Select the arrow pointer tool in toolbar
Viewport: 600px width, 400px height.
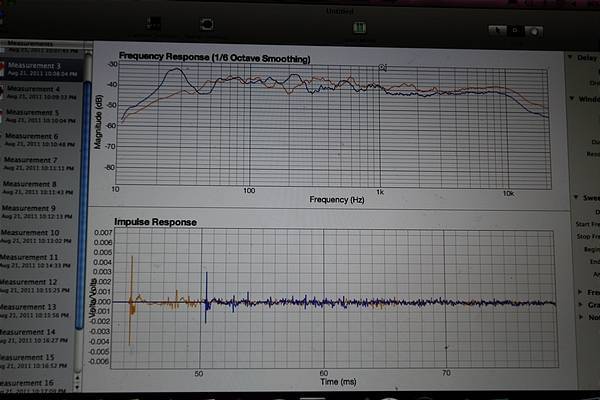[x=497, y=30]
